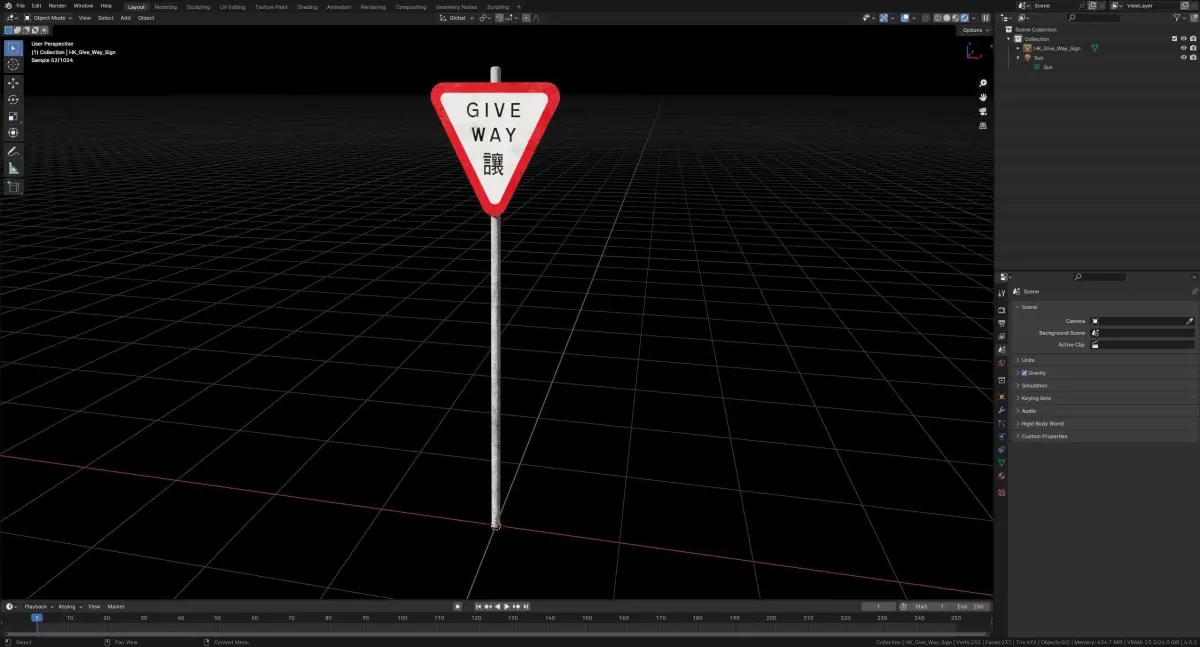This screenshot has height=647, width=1200.
Task: Switch to Rendered viewport shading
Action: pyautogui.click(x=964, y=18)
